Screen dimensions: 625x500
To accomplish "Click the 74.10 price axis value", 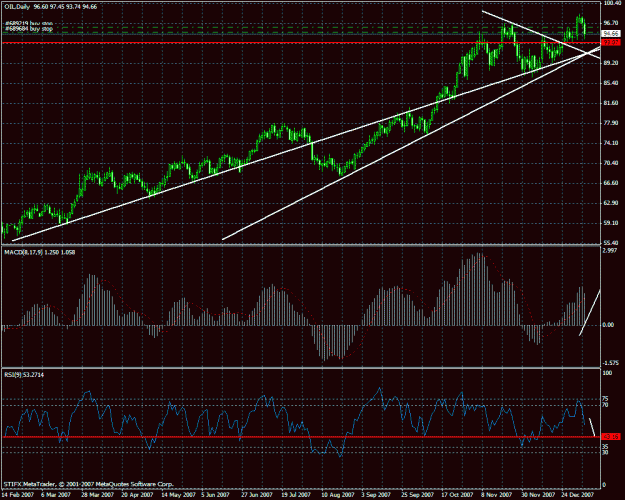I will click(x=611, y=143).
